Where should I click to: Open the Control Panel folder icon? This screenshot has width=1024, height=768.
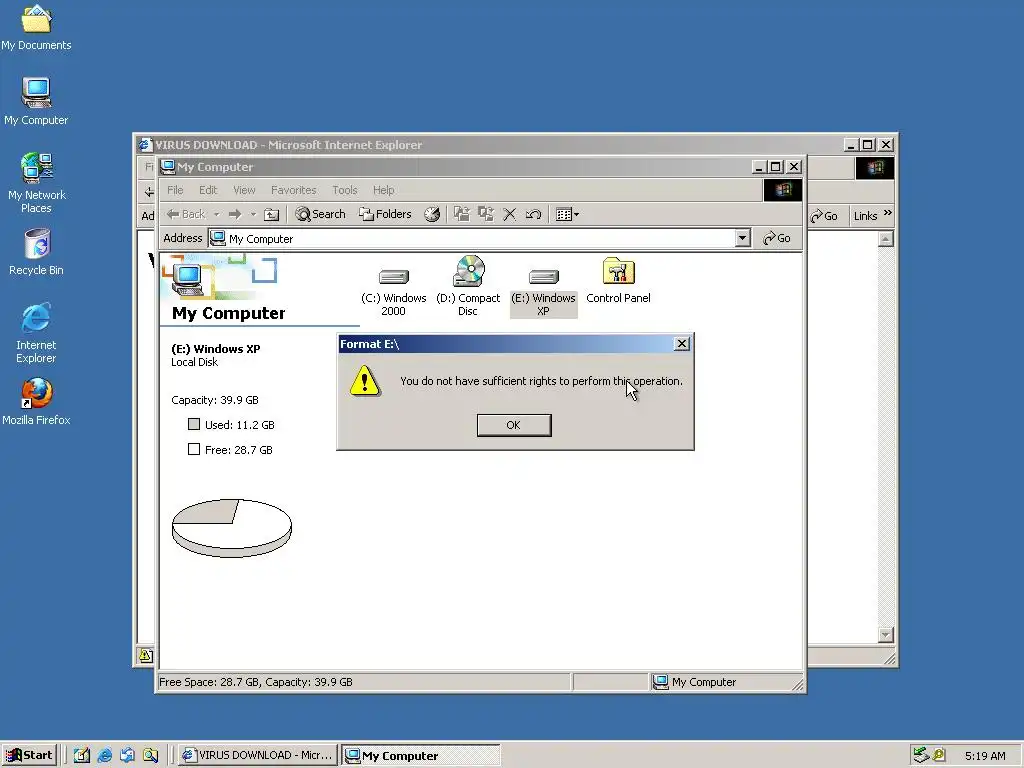[618, 281]
